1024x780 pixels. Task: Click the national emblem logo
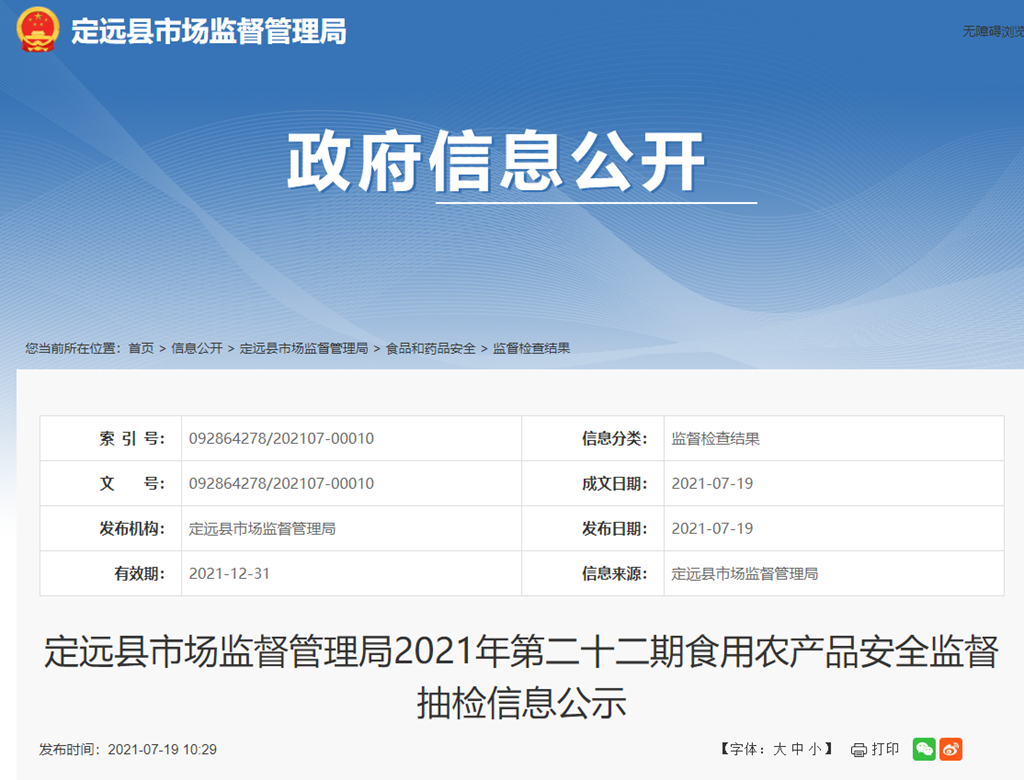(38, 30)
